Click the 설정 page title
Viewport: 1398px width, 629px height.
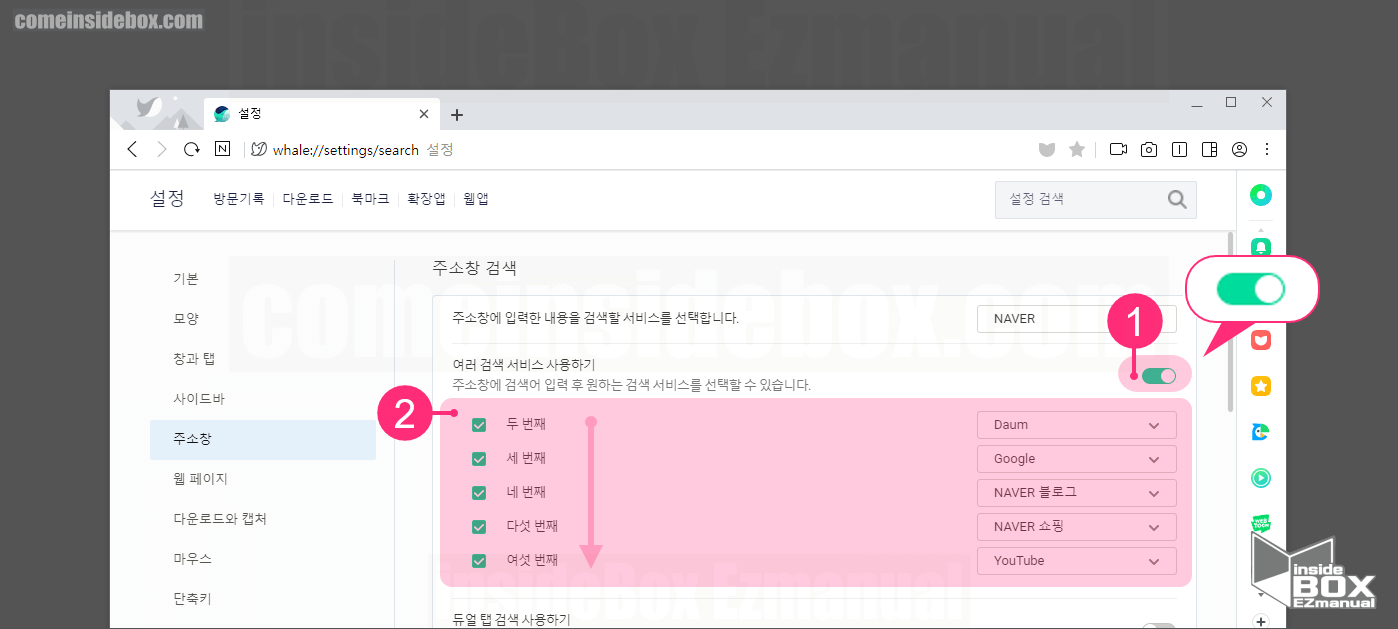[168, 198]
